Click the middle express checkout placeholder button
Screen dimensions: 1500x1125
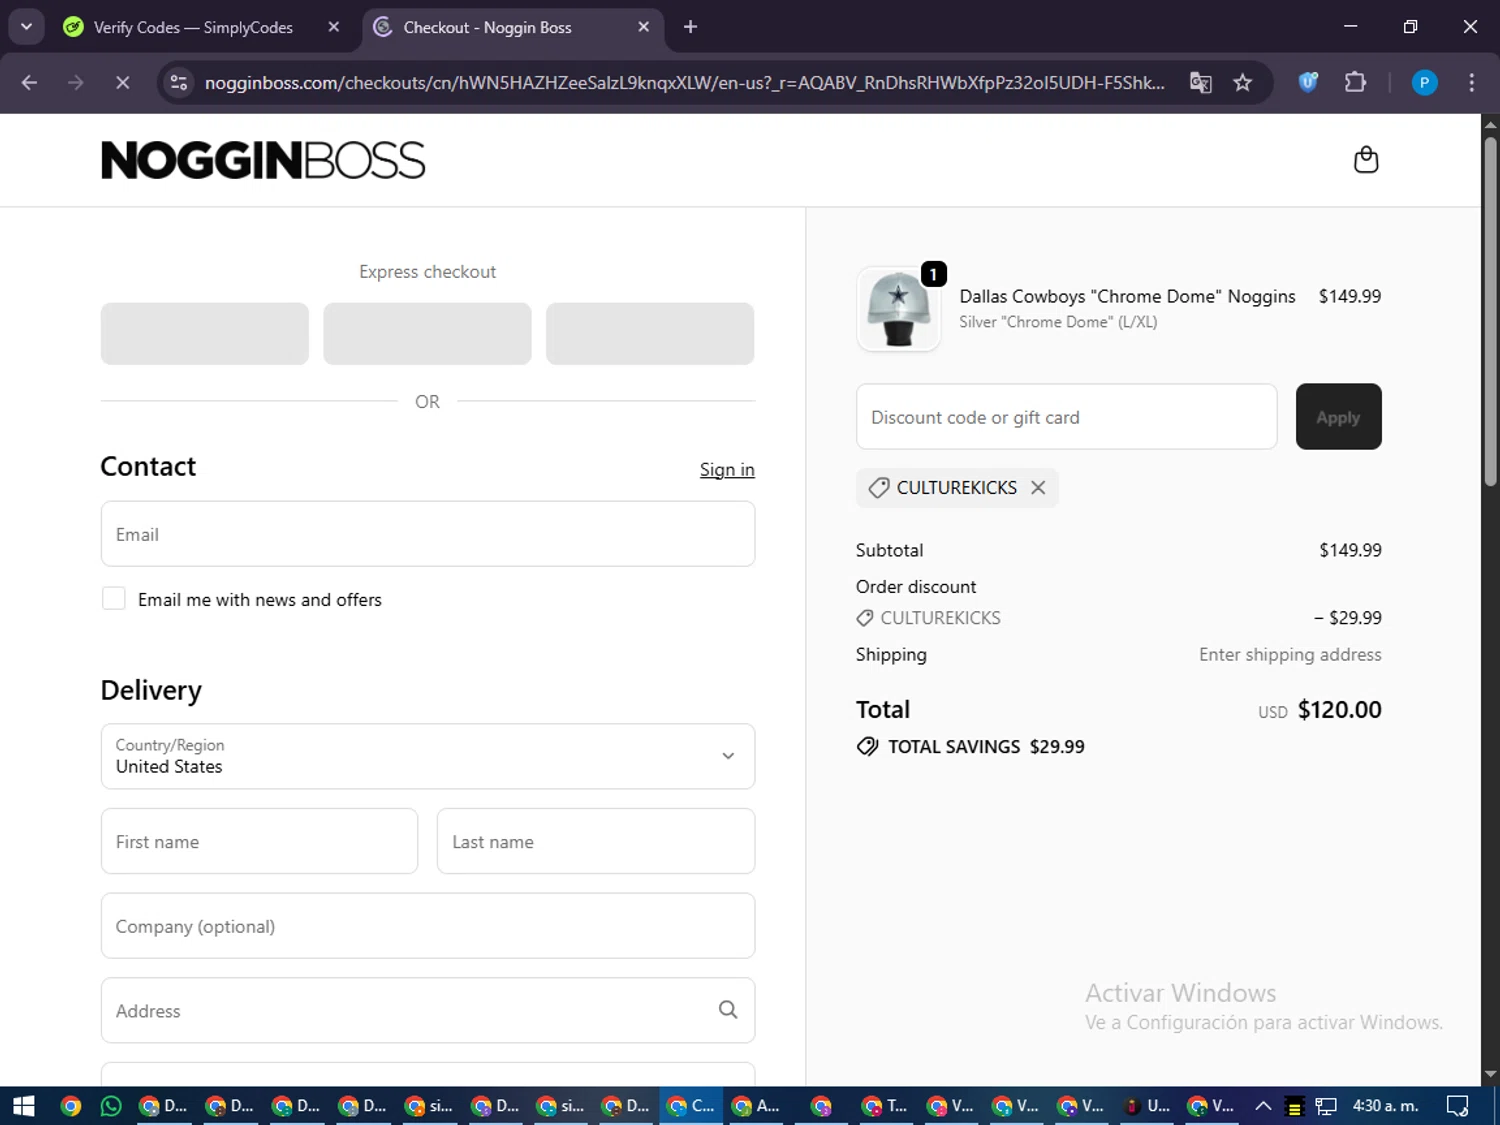[x=427, y=334]
